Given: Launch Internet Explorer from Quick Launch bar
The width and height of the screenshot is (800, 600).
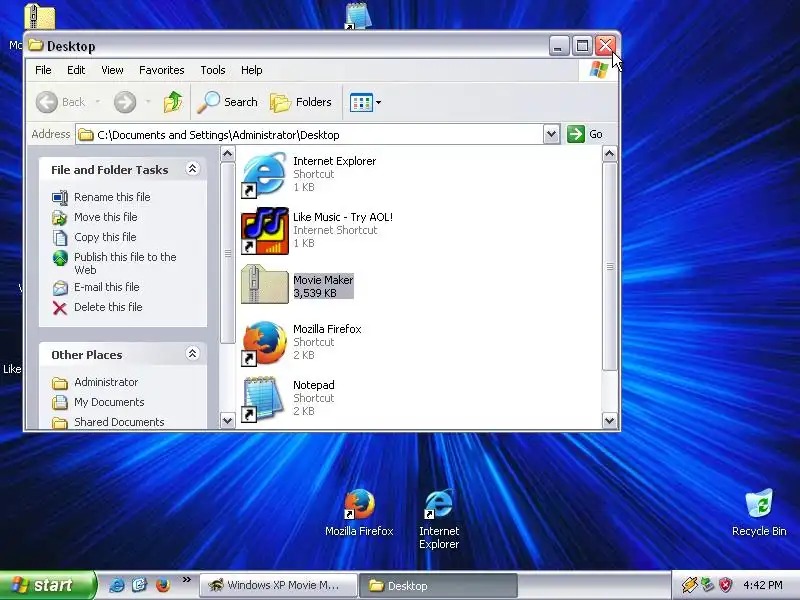Looking at the screenshot, I should [116, 585].
